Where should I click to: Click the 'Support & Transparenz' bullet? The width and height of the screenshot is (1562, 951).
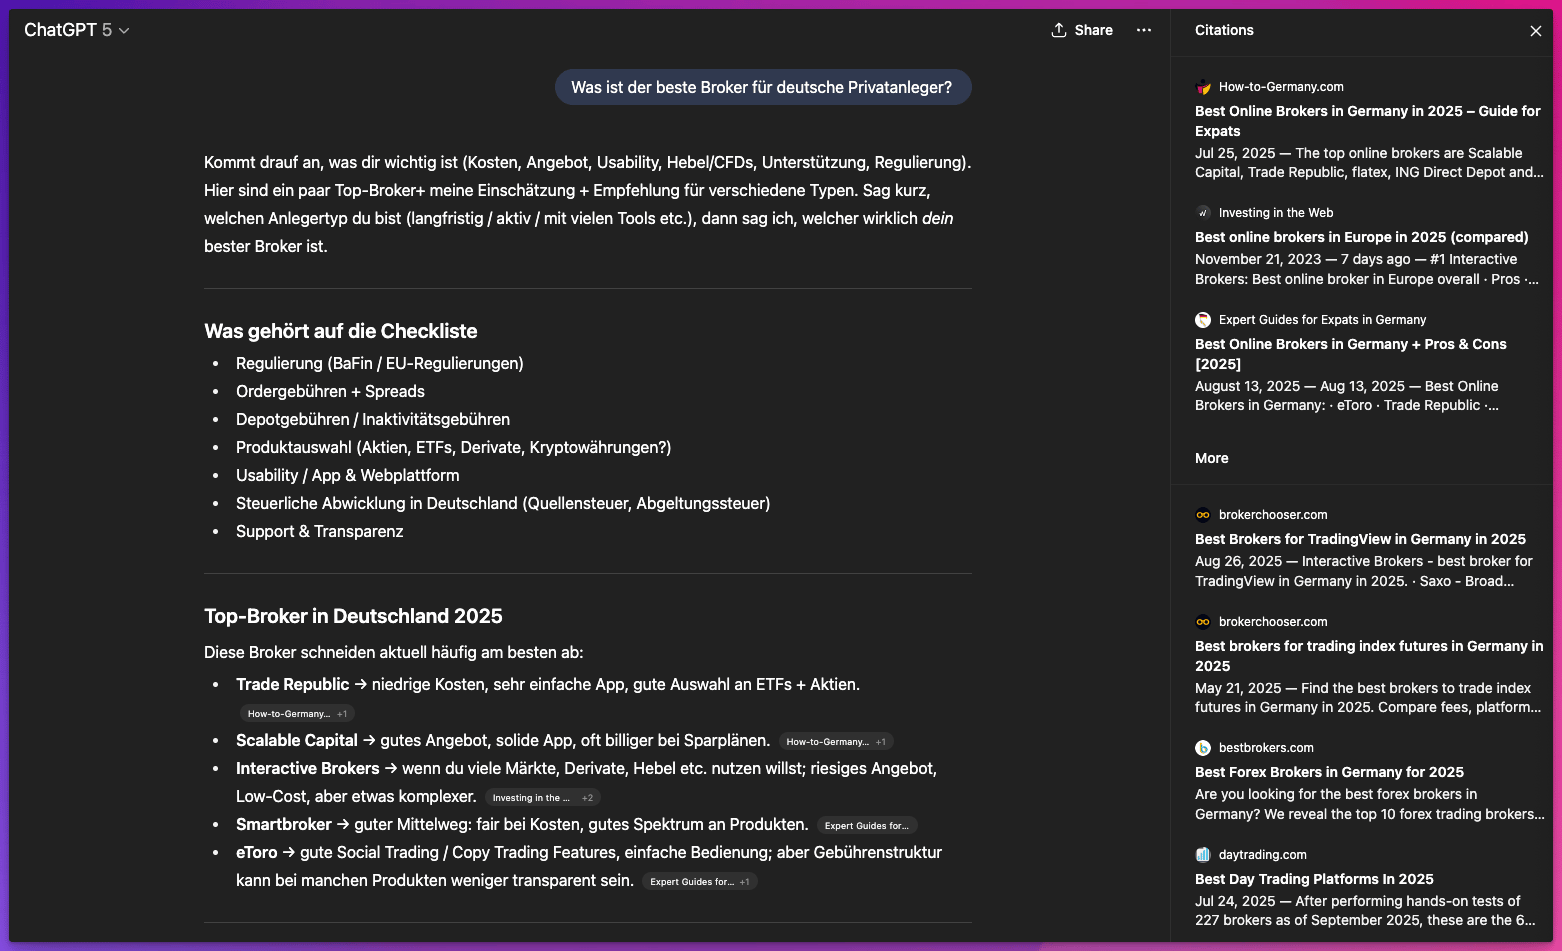pos(320,532)
